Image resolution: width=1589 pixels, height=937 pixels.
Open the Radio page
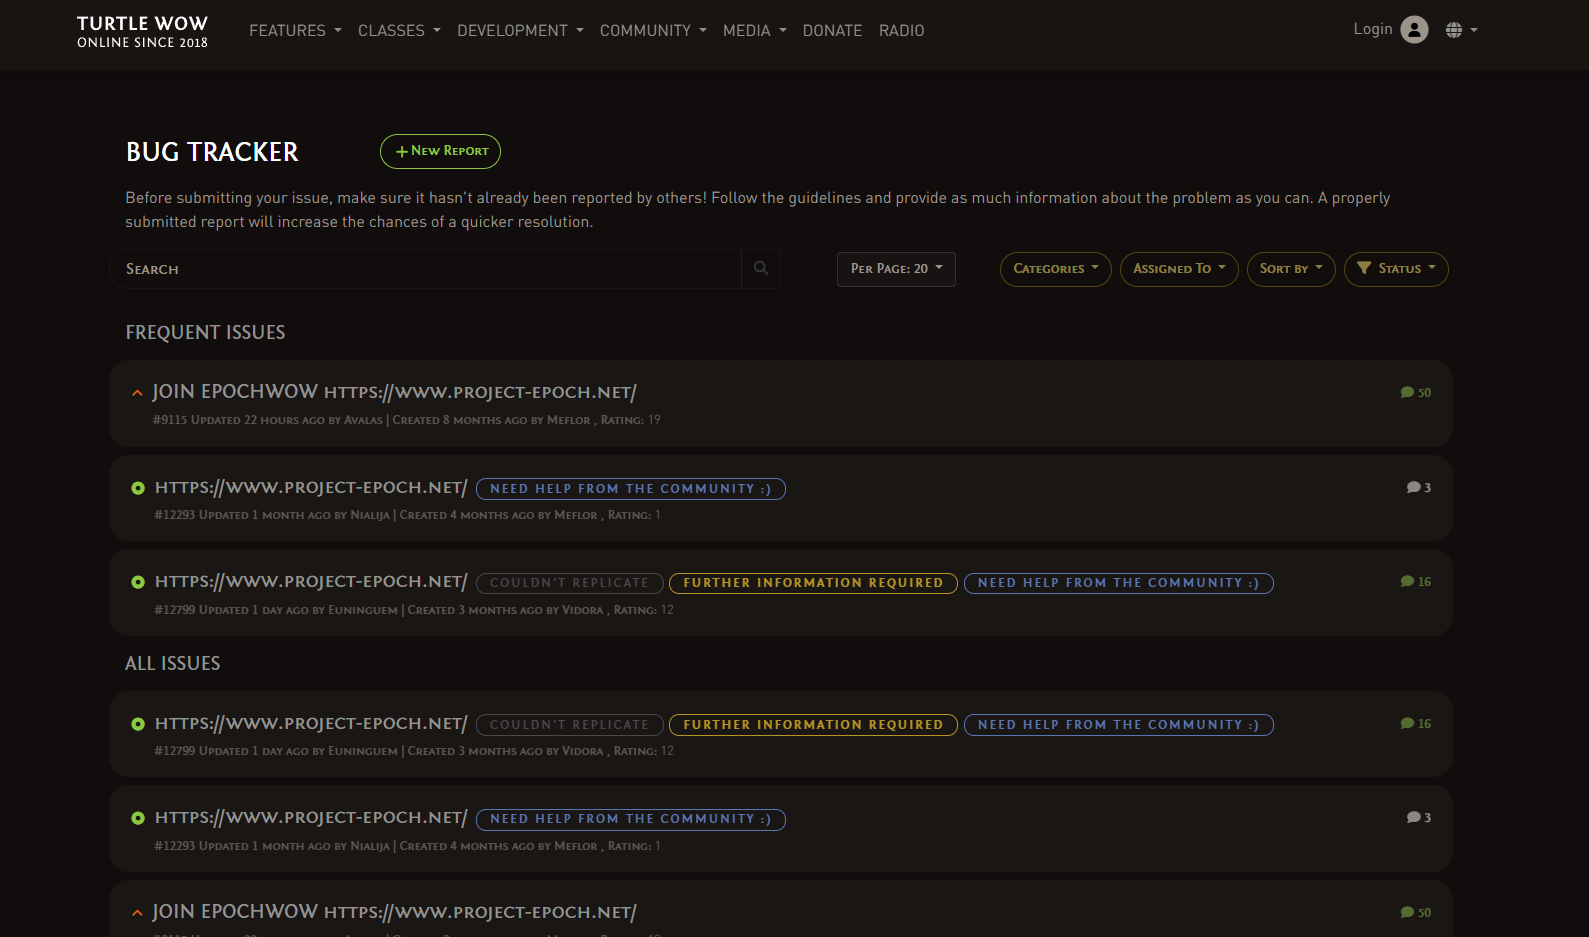[902, 31]
